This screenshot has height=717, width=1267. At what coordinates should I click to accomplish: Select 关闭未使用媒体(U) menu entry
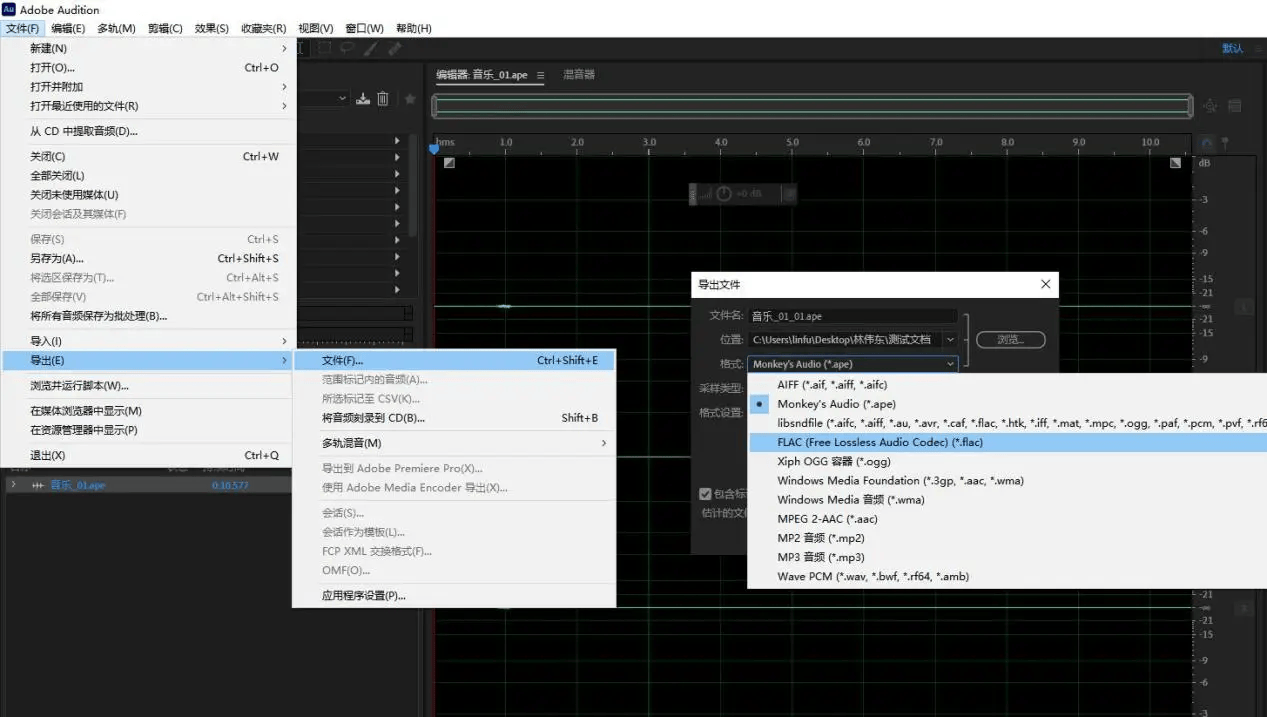[x=148, y=195]
